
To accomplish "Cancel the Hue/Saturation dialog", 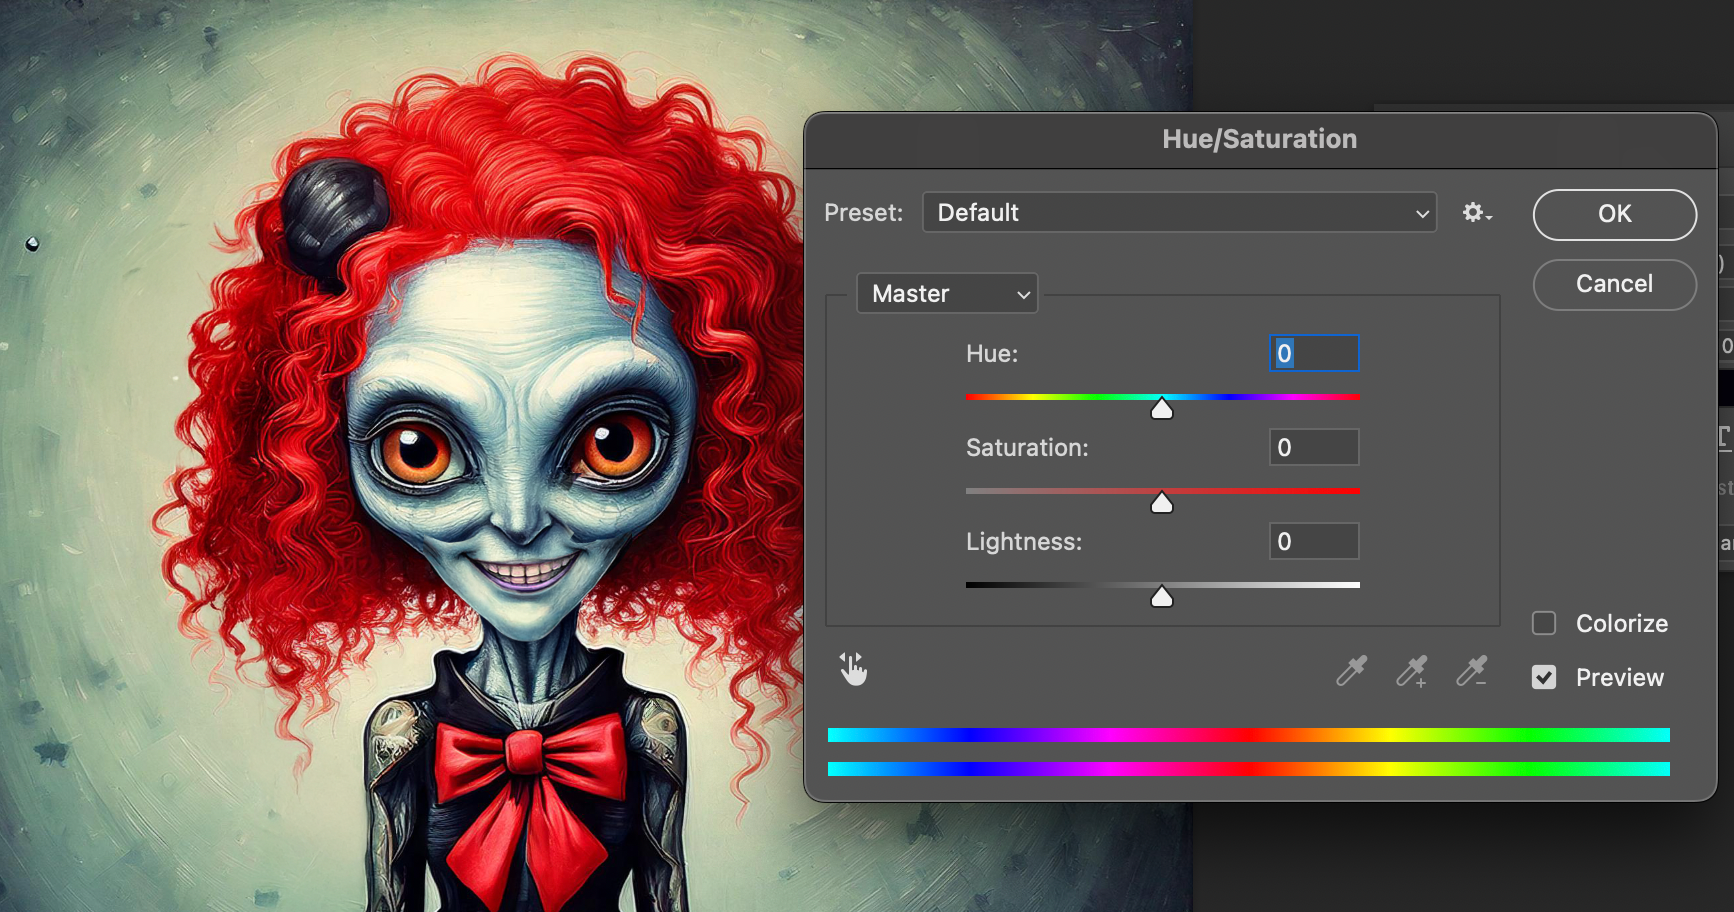I will point(1614,284).
